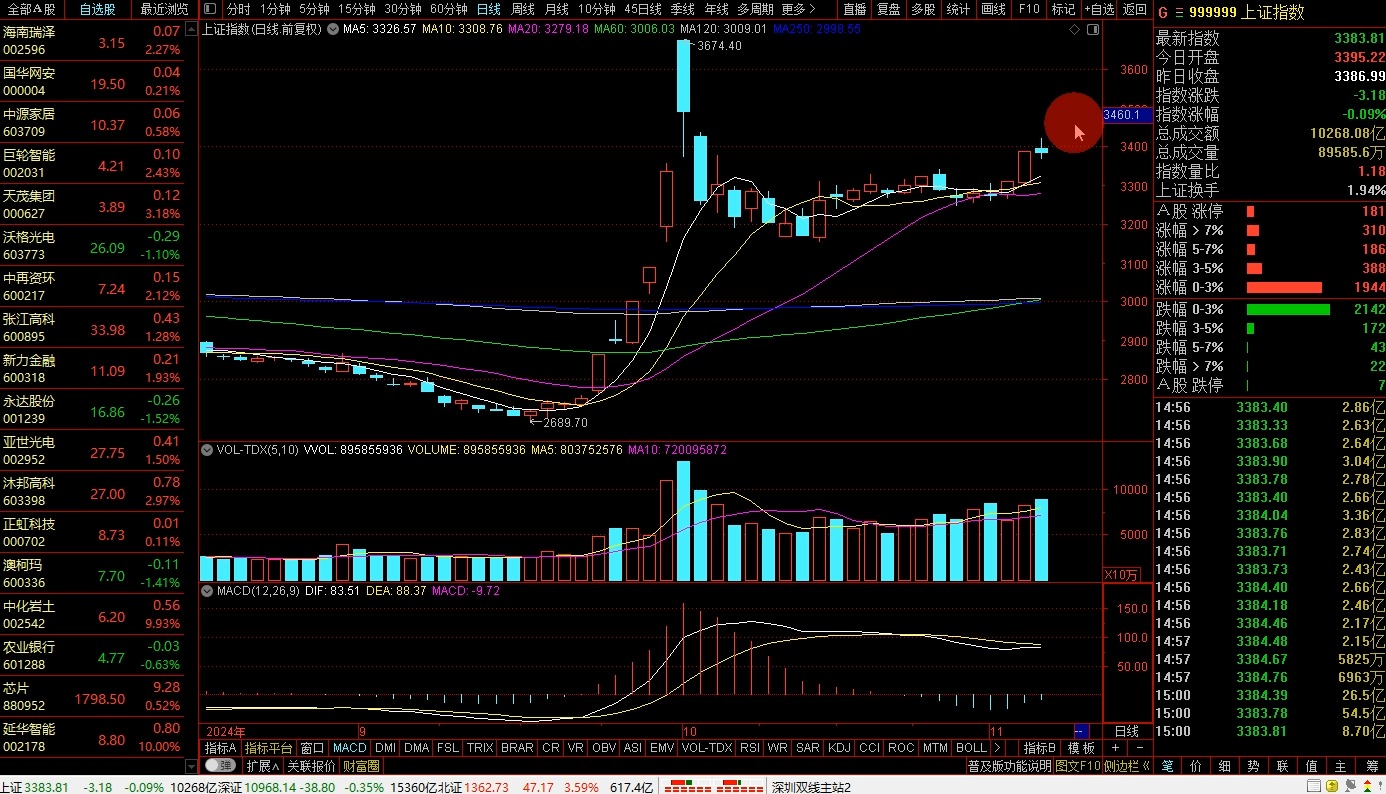Click the 普及版功能说明 link
Image resolution: width=1386 pixels, height=794 pixels.
coord(1010,766)
